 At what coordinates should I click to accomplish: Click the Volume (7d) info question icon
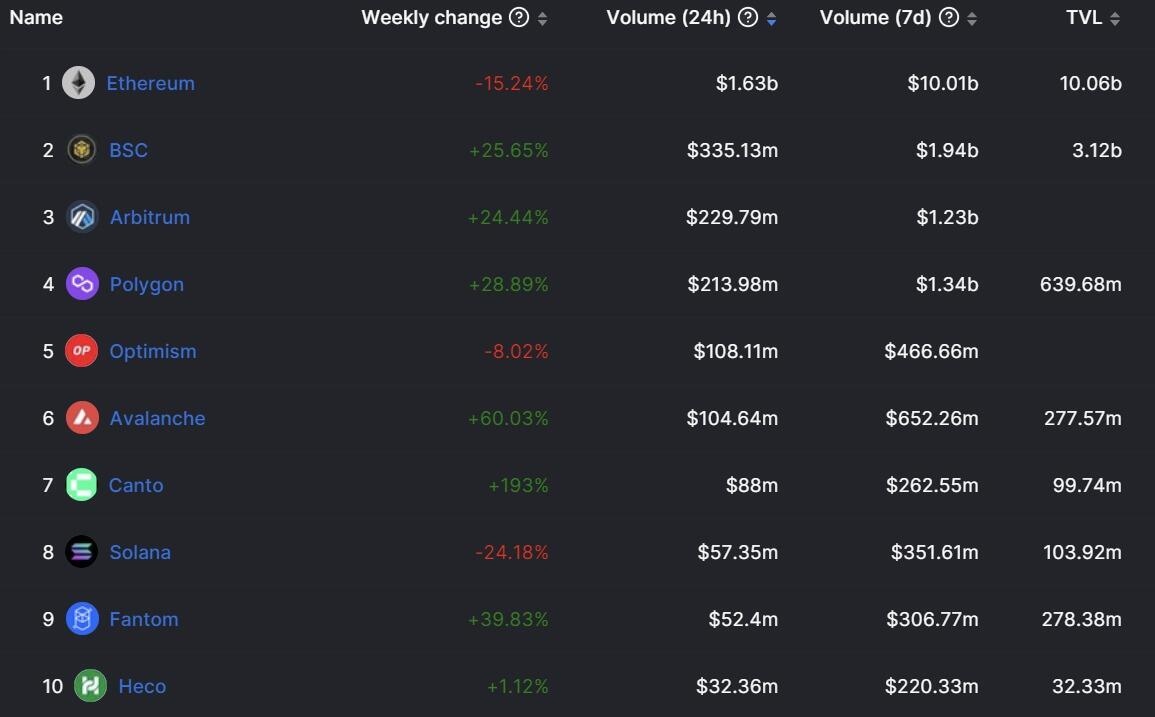click(949, 17)
